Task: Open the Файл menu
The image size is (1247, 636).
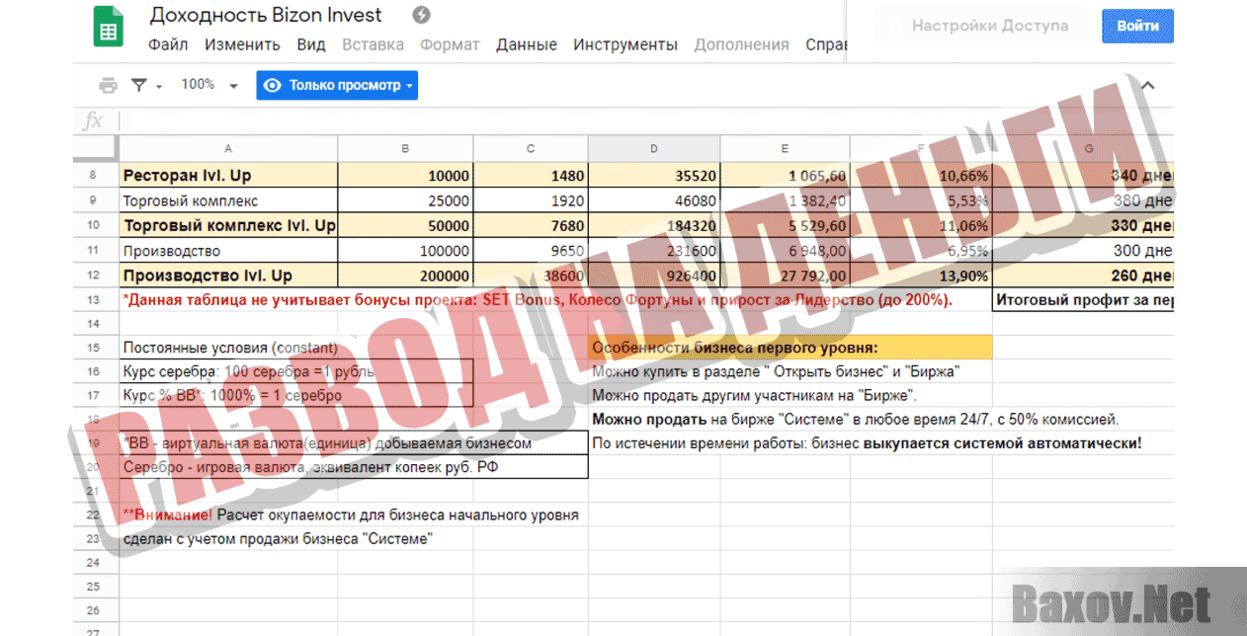Action: [x=168, y=45]
